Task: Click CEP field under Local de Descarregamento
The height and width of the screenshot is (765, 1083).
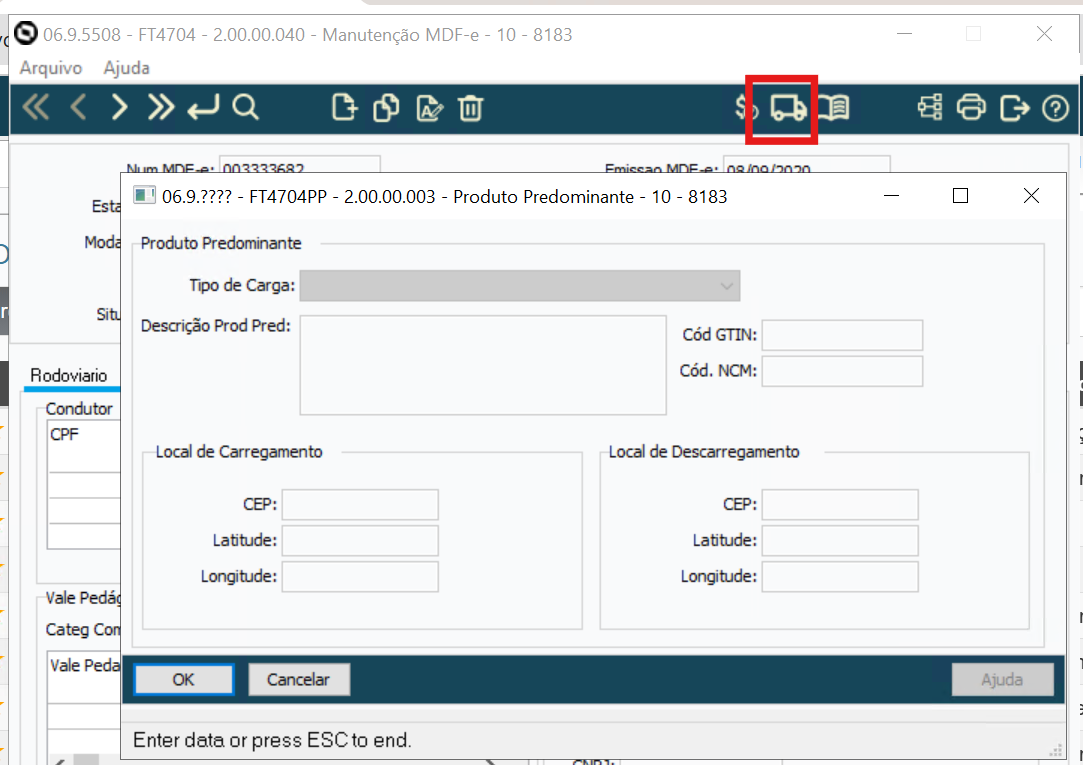Action: click(840, 505)
